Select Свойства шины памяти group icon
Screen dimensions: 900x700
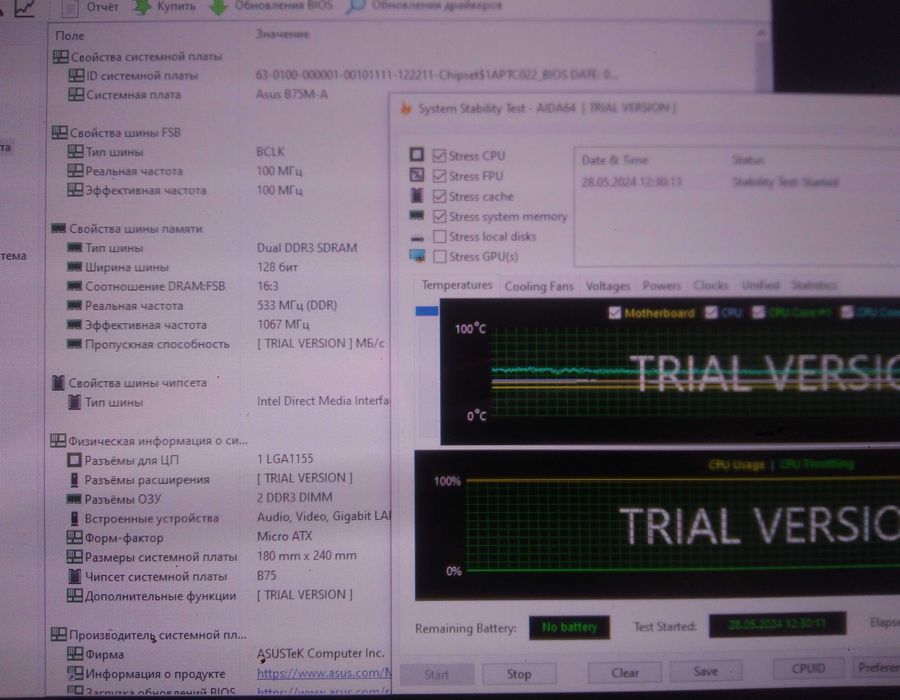click(x=59, y=228)
